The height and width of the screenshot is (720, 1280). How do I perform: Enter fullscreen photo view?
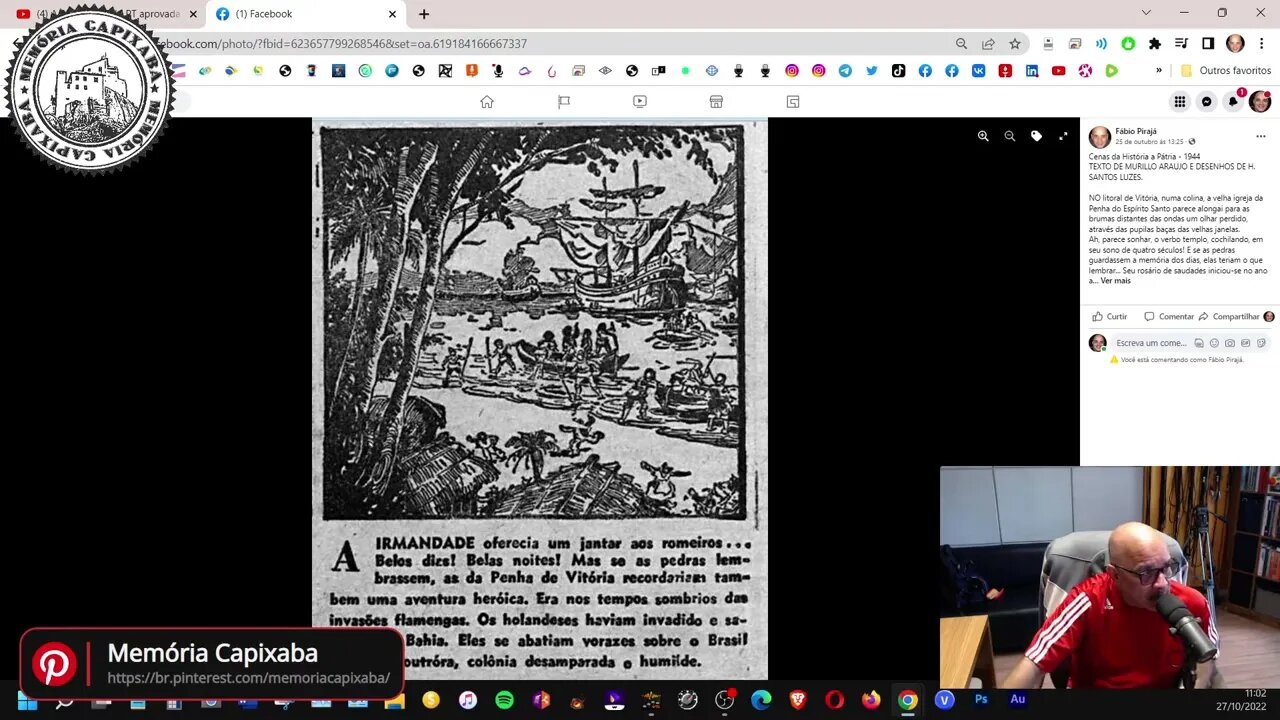(1063, 136)
